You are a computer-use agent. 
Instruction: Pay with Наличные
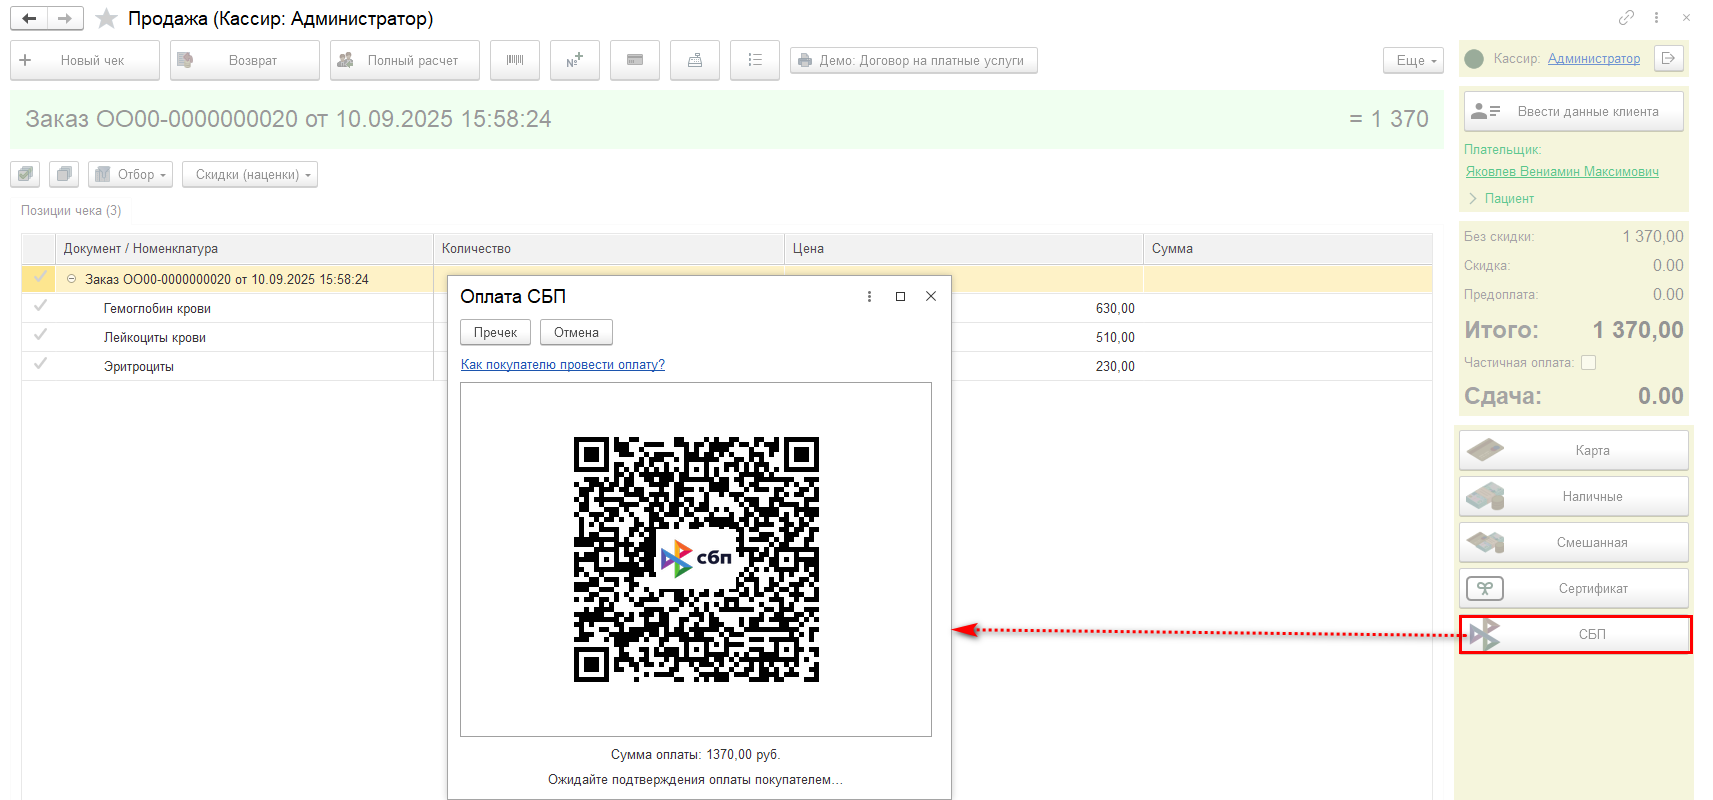pyautogui.click(x=1574, y=496)
